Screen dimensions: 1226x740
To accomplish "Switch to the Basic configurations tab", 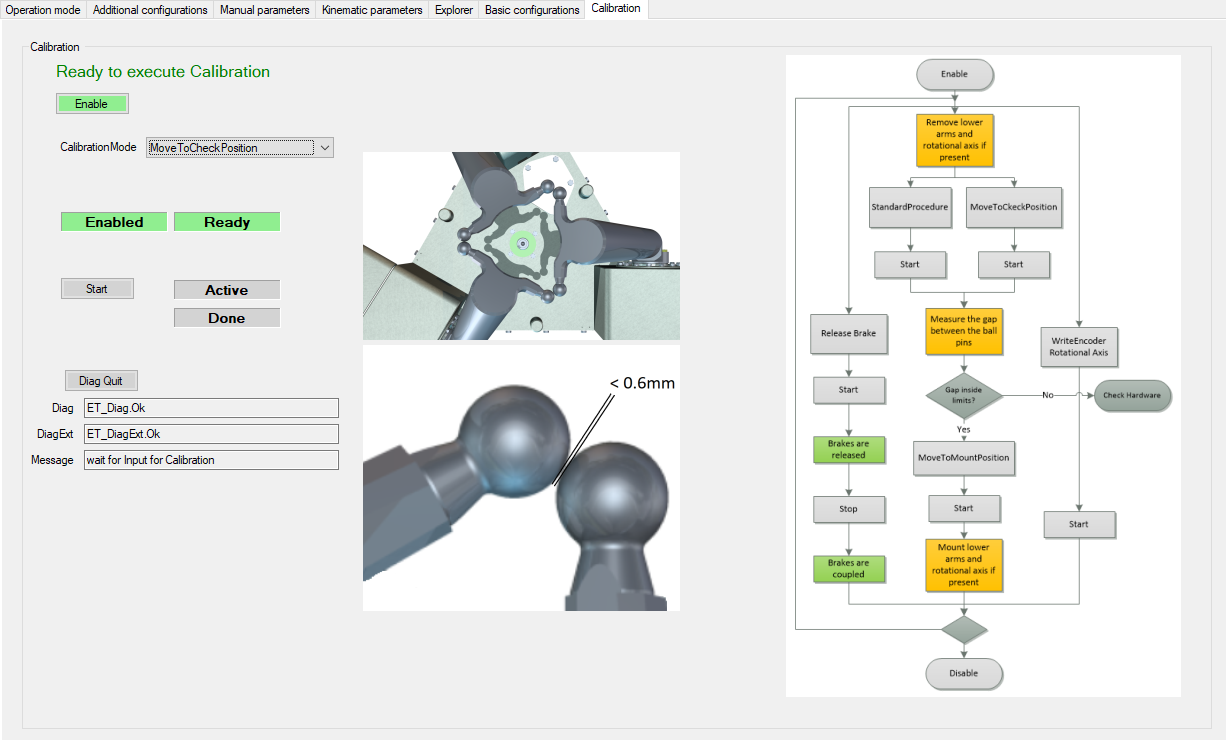I will [x=532, y=10].
